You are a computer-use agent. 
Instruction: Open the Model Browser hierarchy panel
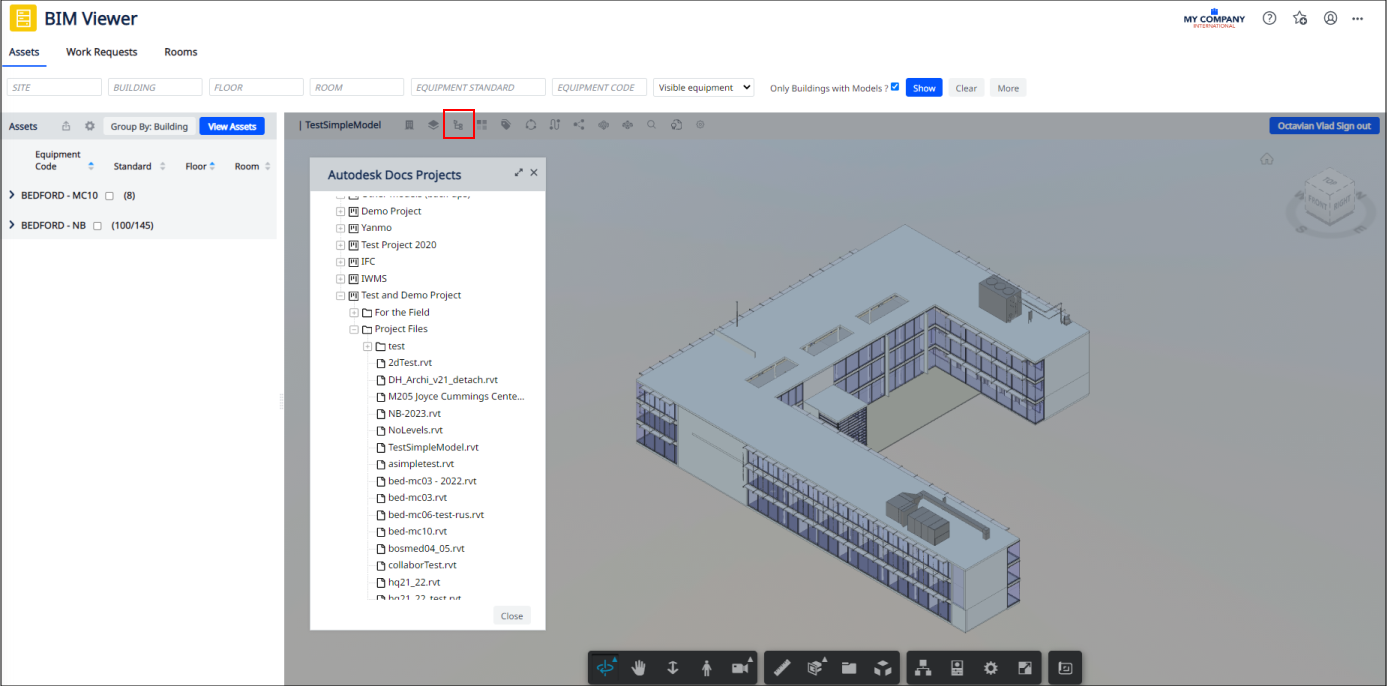click(x=924, y=668)
